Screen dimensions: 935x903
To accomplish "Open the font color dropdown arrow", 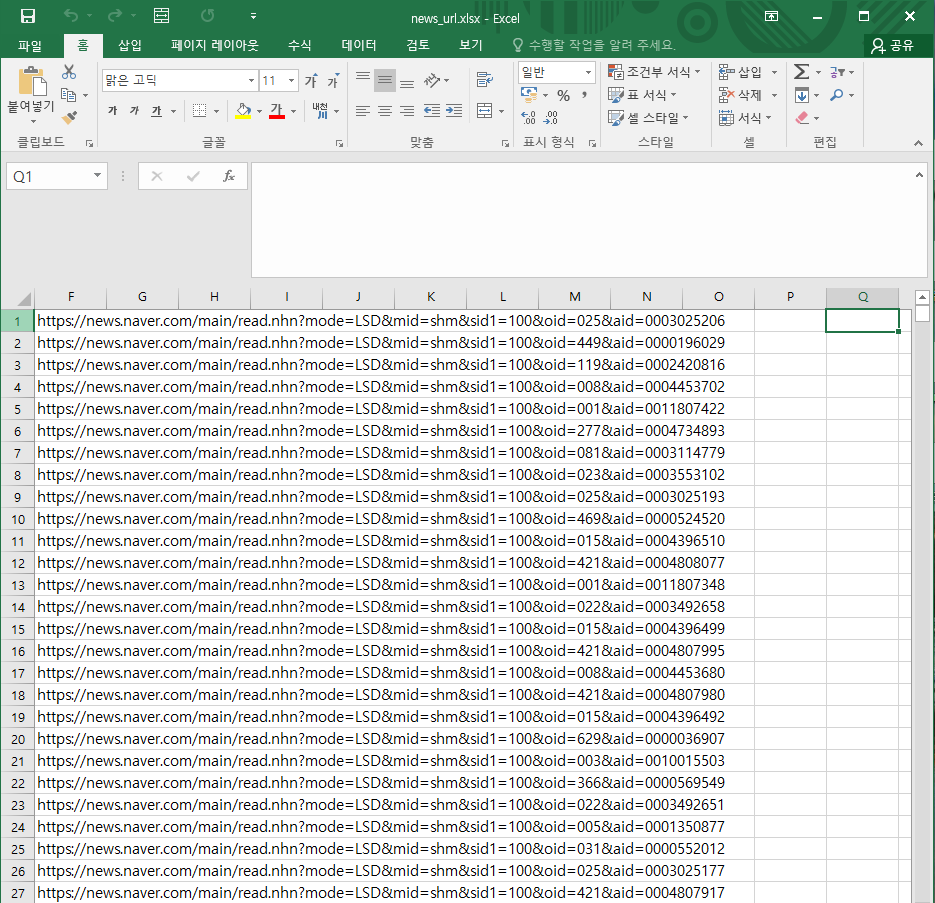I will 293,112.
